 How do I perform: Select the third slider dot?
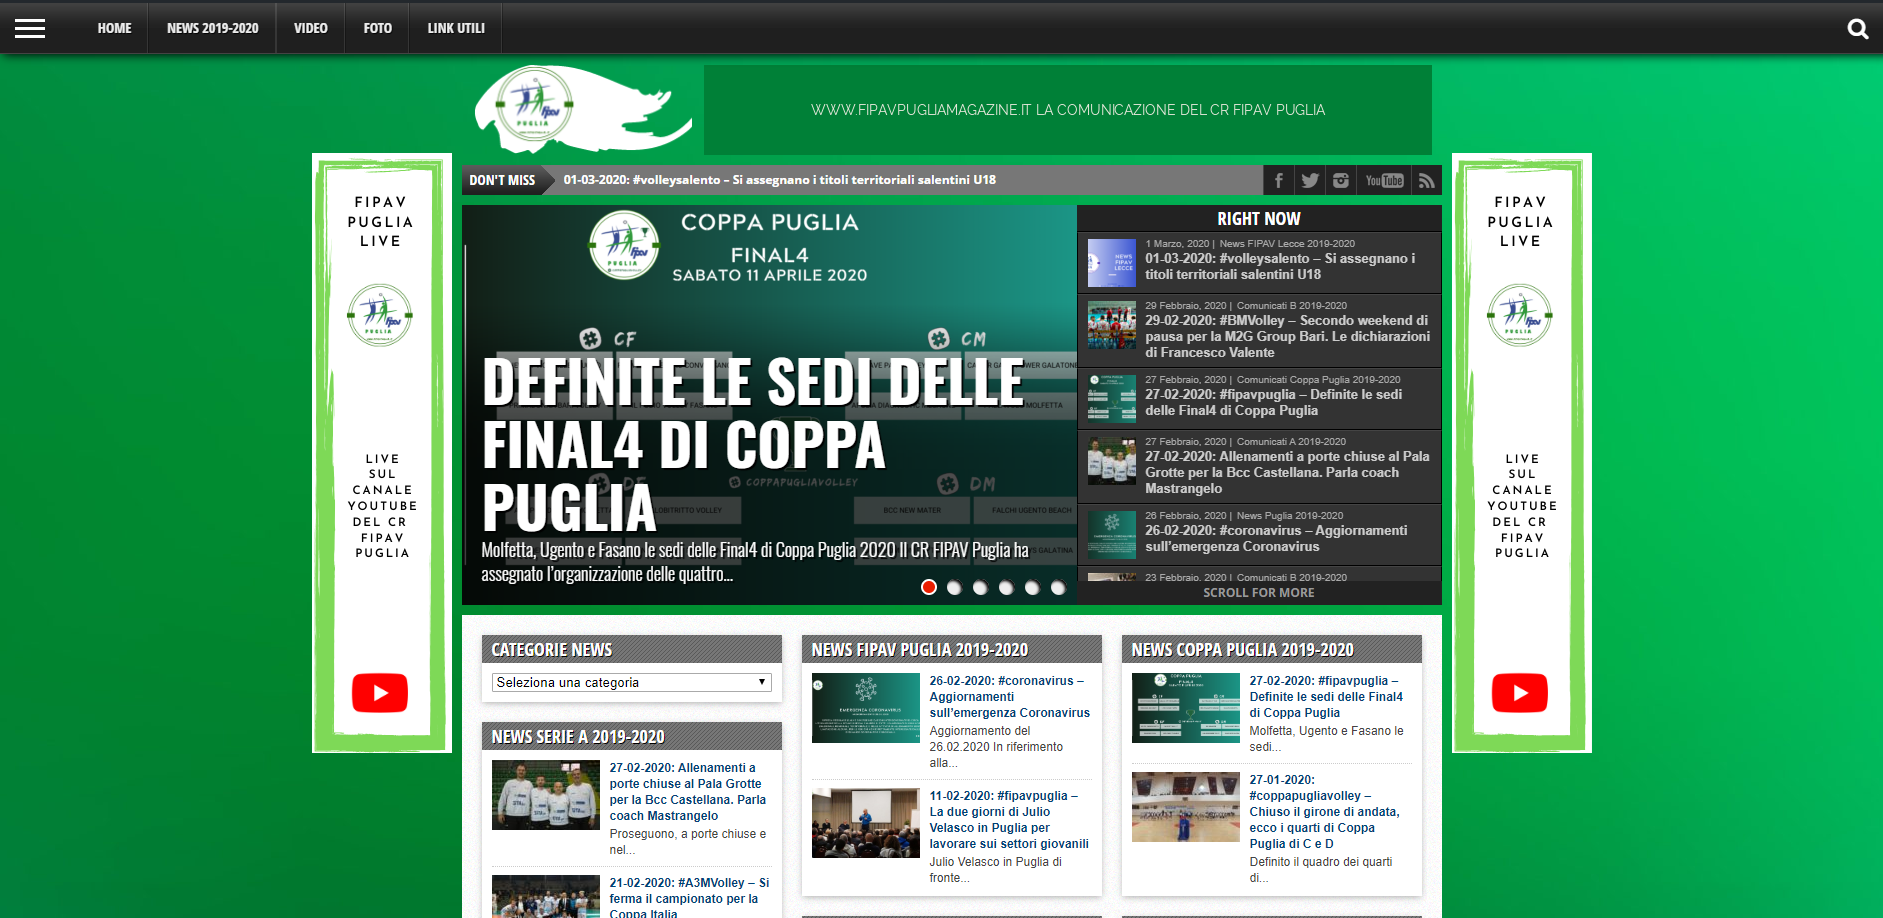pos(980,587)
